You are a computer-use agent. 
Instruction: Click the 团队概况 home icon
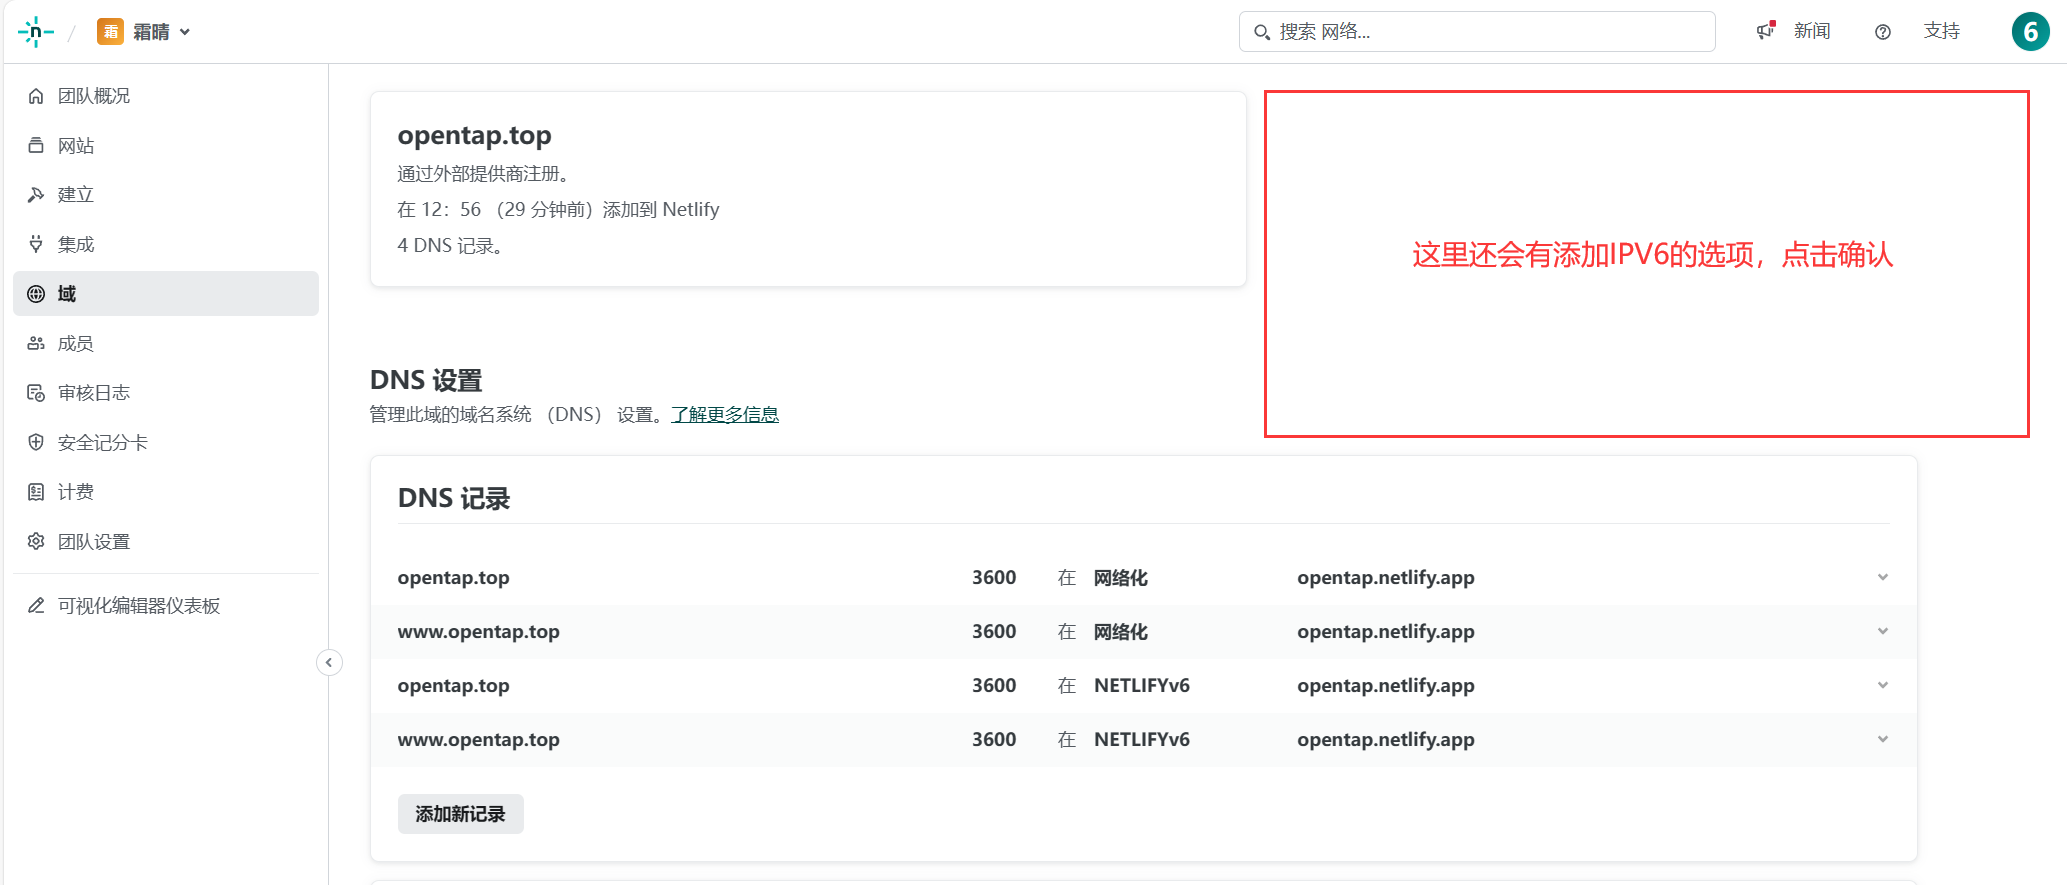point(36,96)
